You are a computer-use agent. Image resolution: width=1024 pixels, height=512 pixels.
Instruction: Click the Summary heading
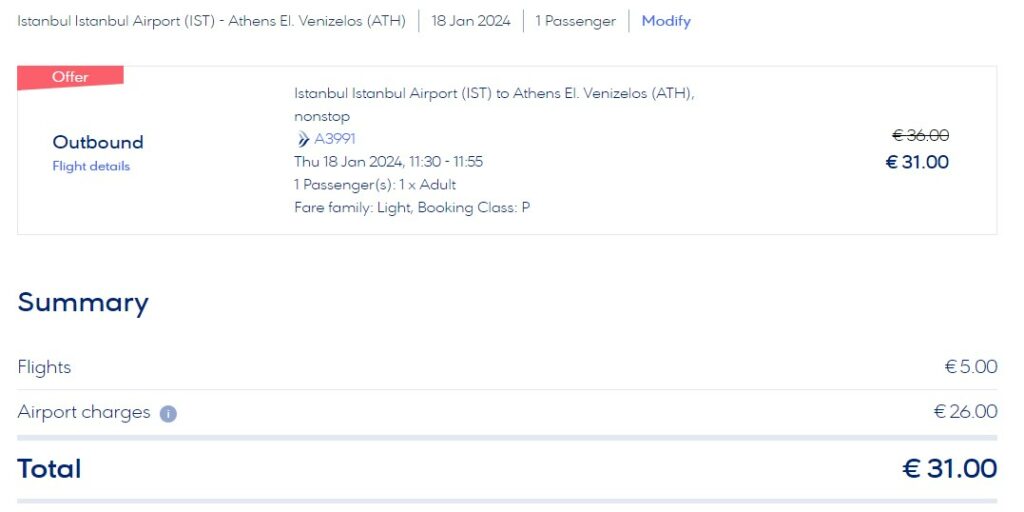83,303
